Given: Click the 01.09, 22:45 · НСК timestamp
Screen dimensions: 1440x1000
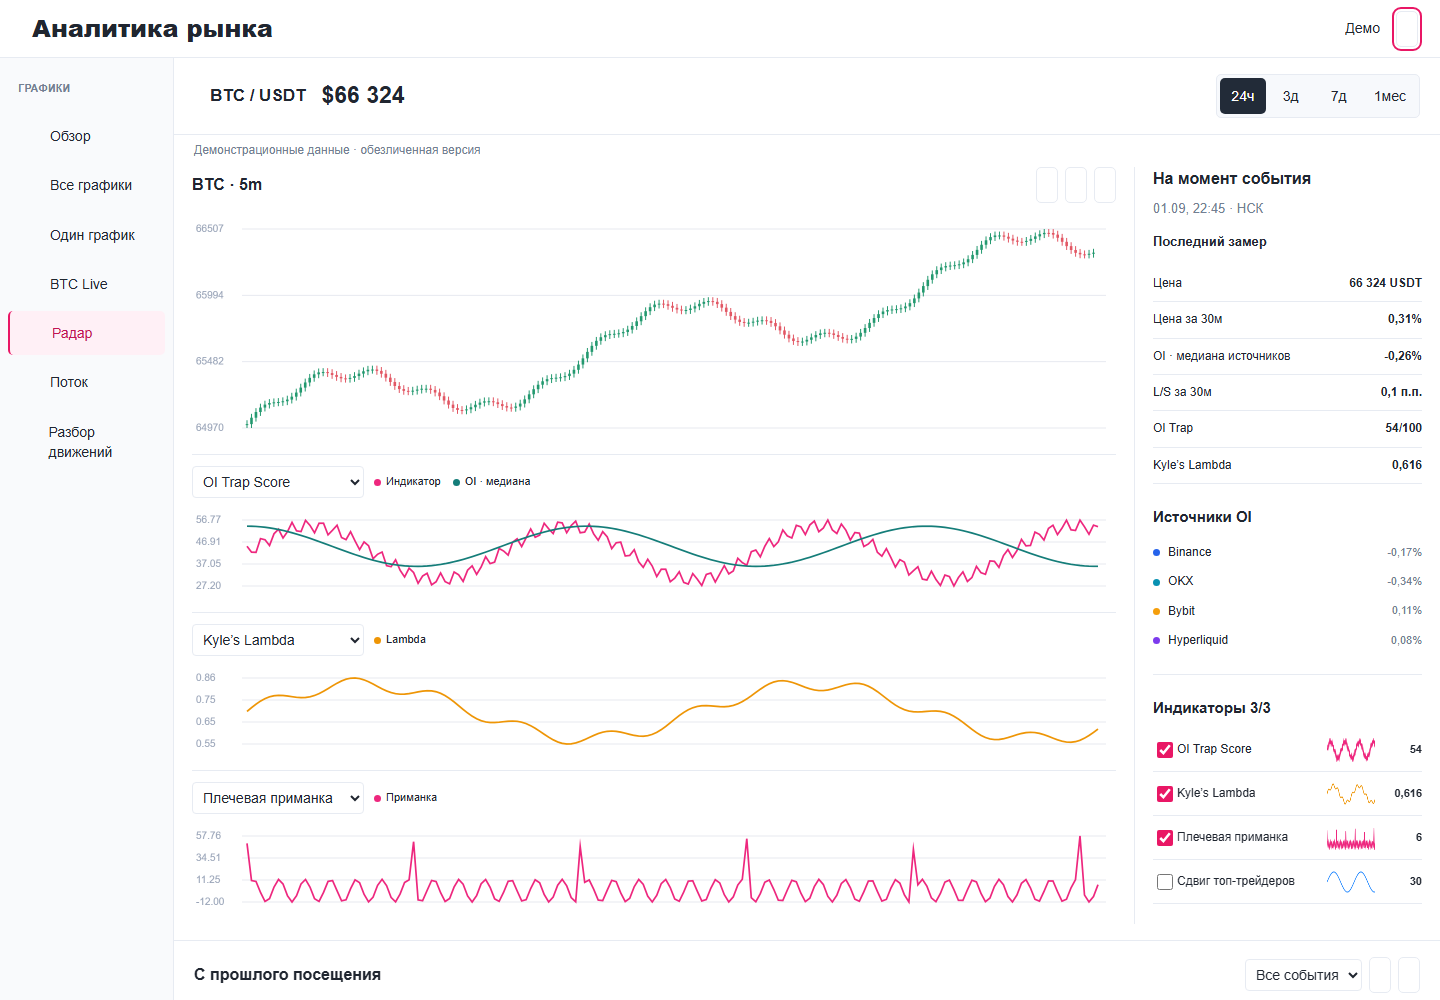Looking at the screenshot, I should tap(1208, 208).
